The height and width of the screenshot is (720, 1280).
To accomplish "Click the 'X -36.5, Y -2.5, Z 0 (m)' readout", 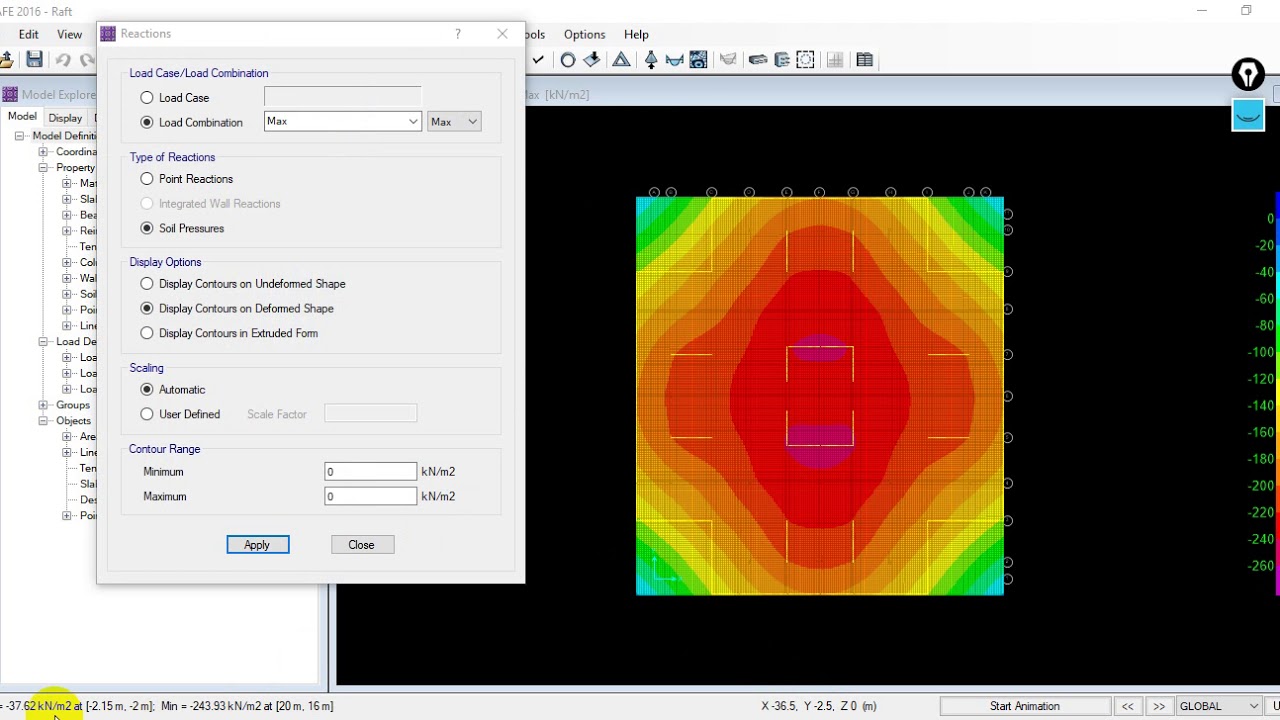I will pos(819,706).
